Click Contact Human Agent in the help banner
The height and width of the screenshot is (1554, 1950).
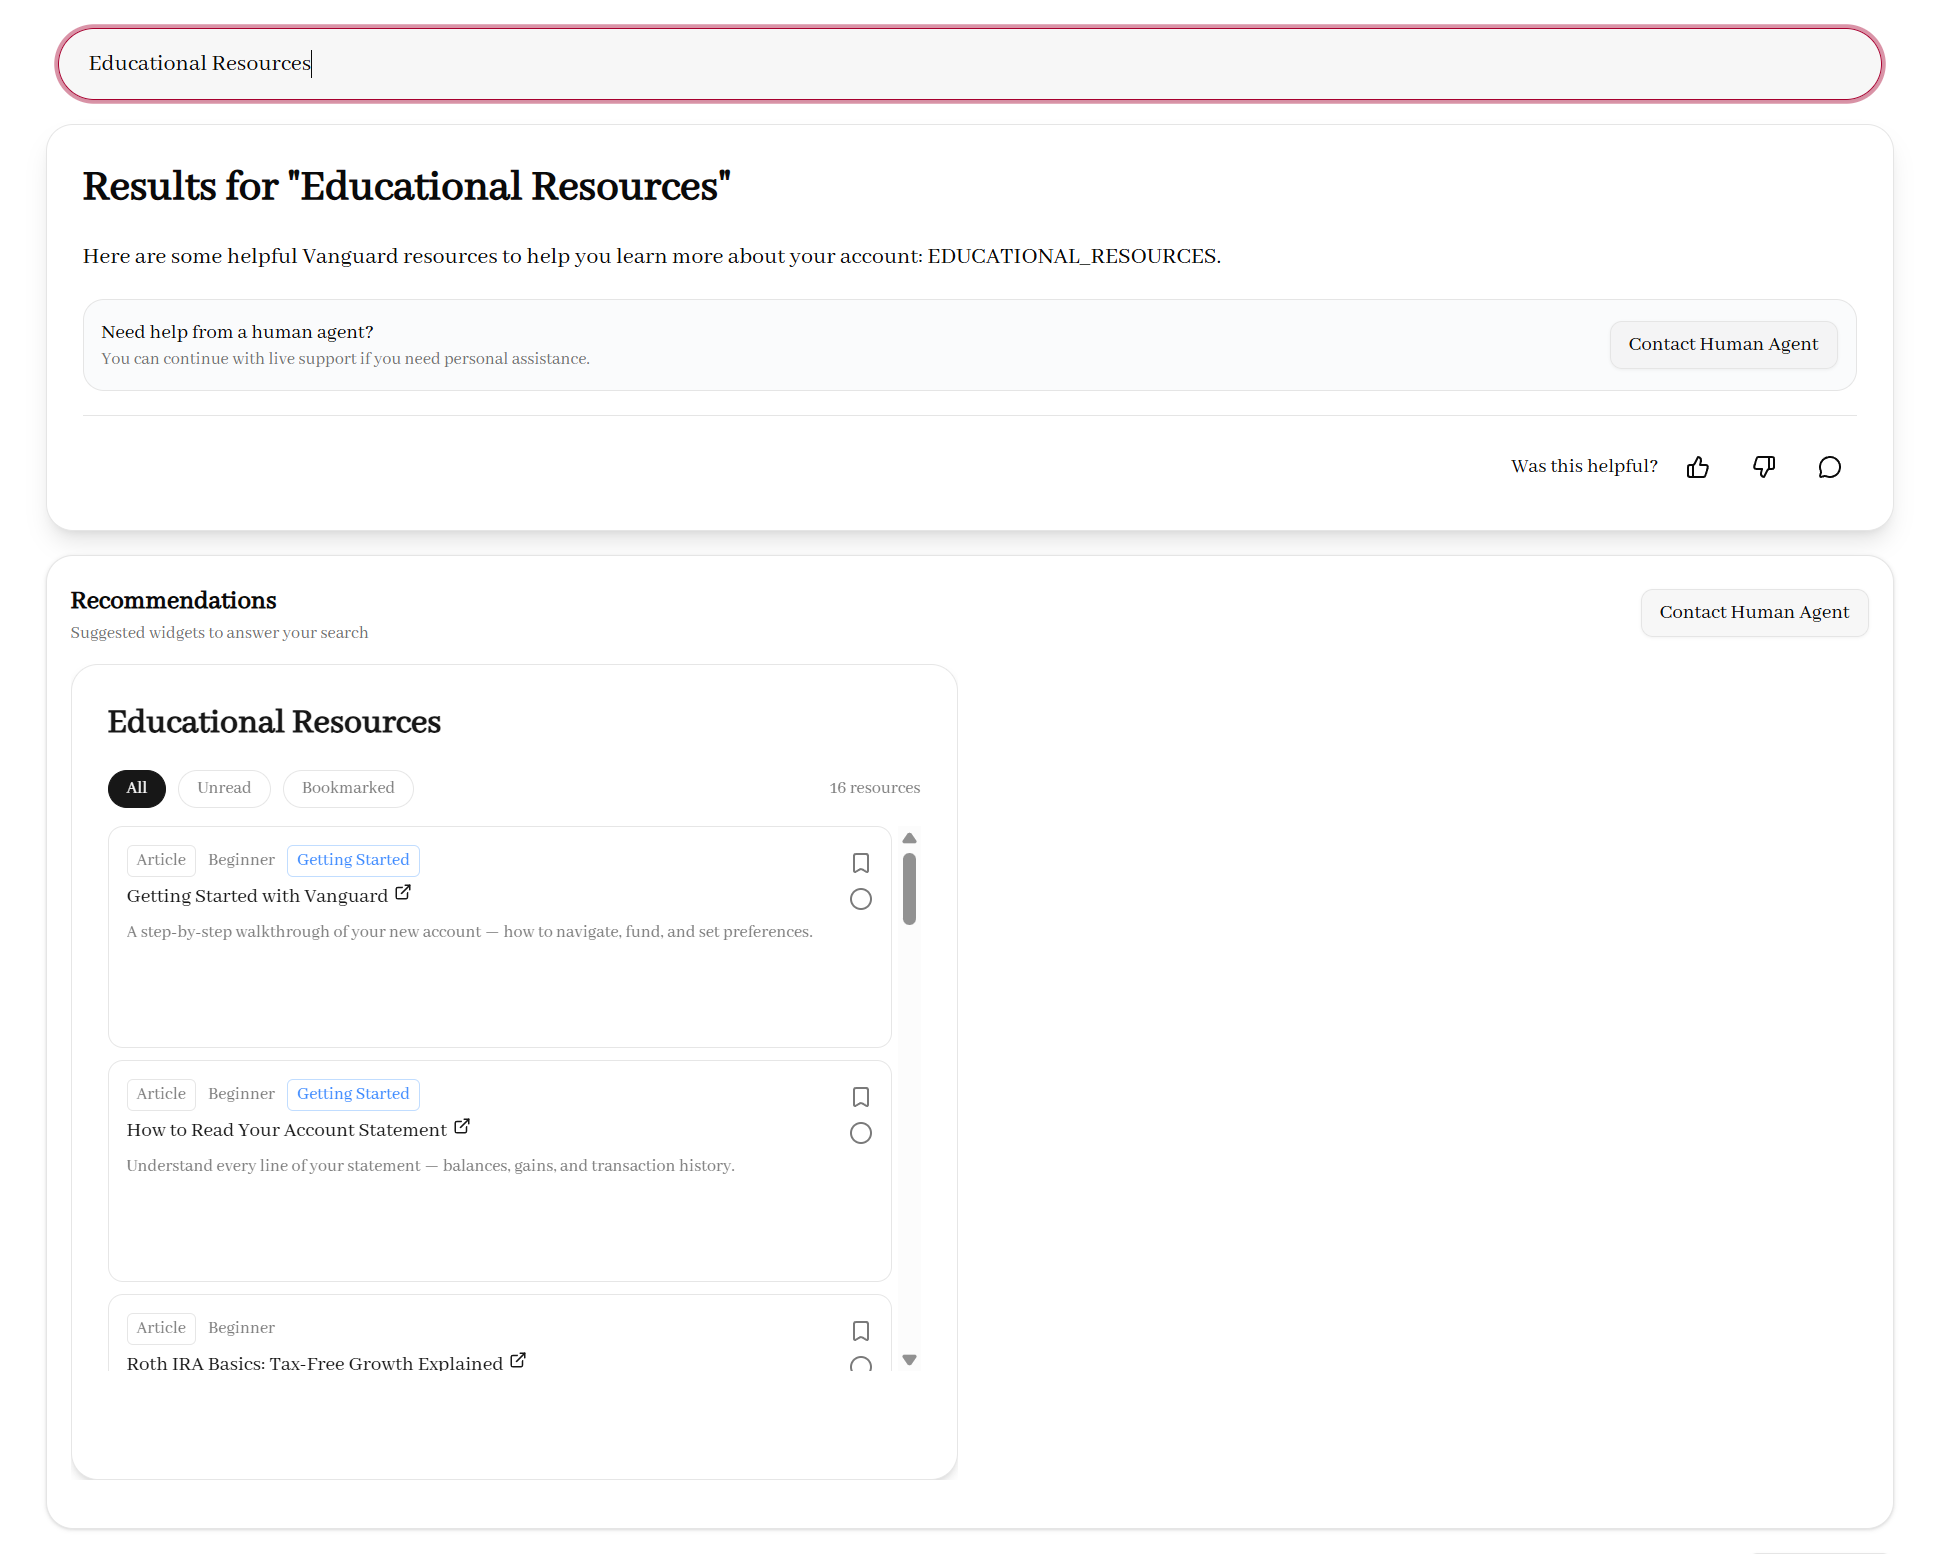click(x=1723, y=344)
